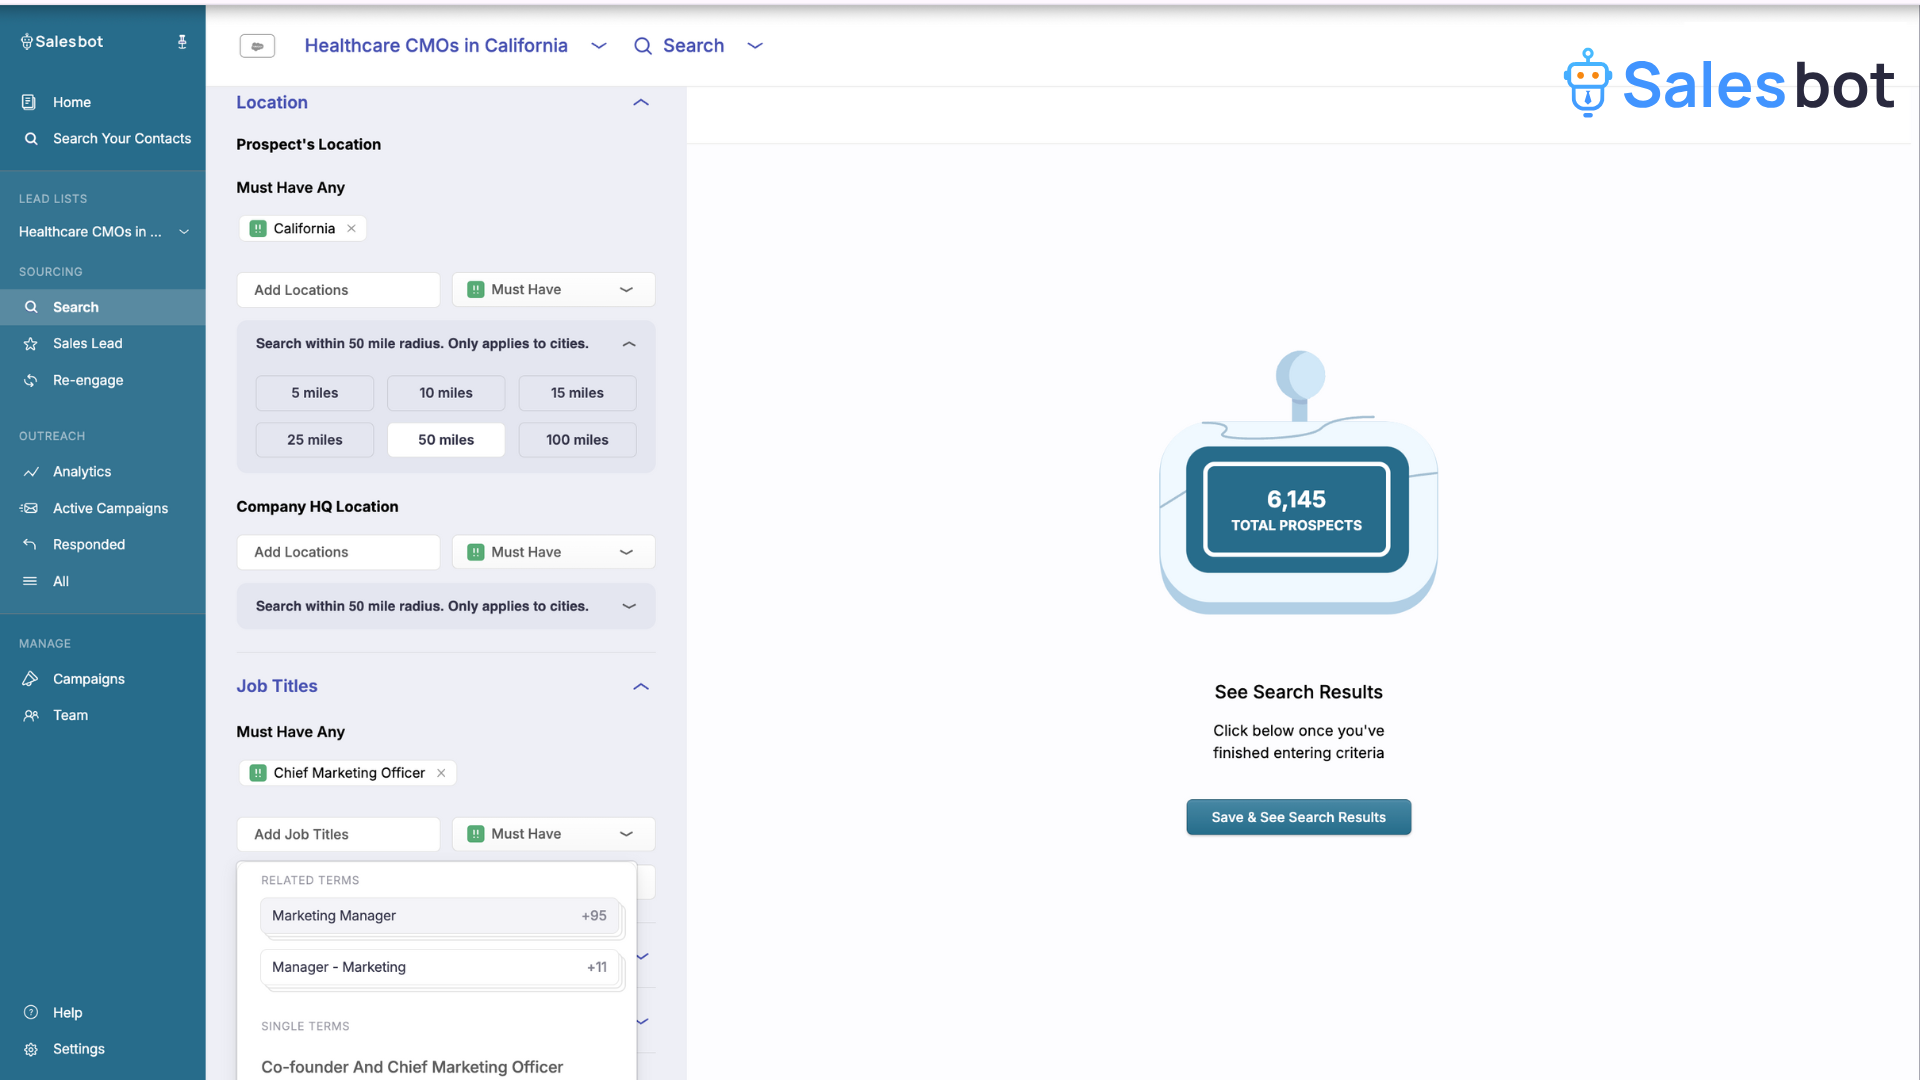This screenshot has height=1080, width=1920.
Task: Open Sales Lead star icon item
Action: tap(31, 344)
